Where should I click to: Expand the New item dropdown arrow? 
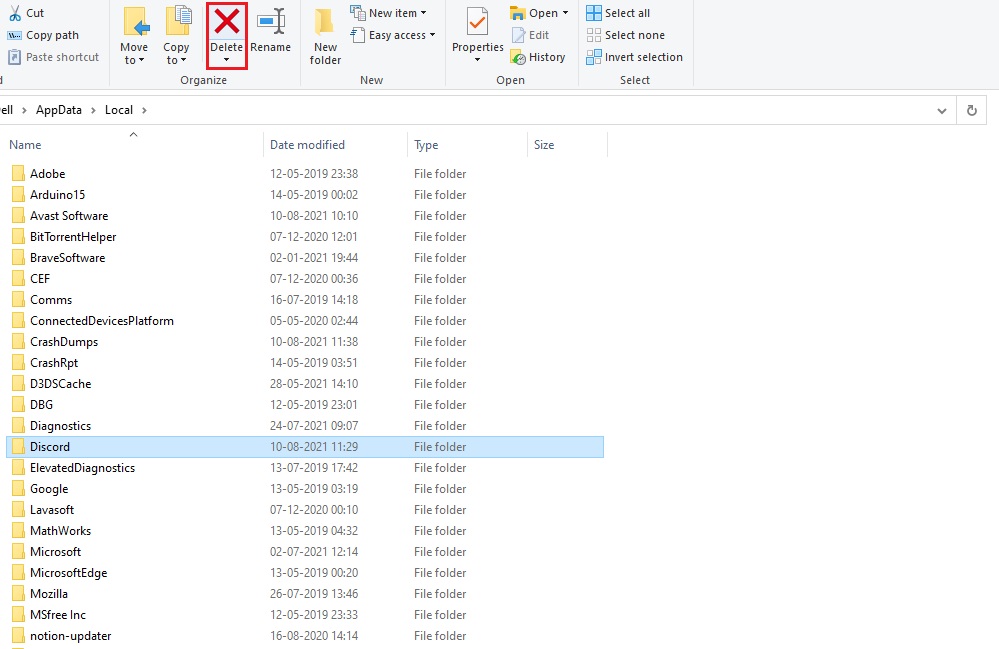[x=424, y=13]
